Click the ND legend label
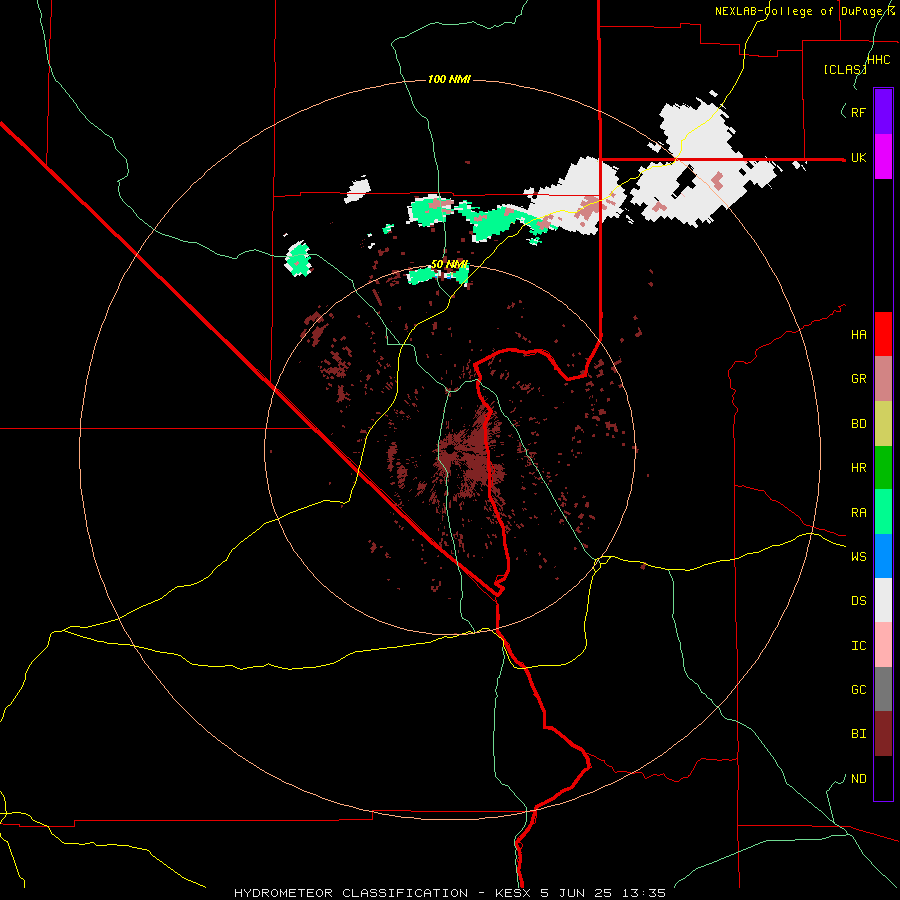The height and width of the screenshot is (900, 900). [858, 779]
